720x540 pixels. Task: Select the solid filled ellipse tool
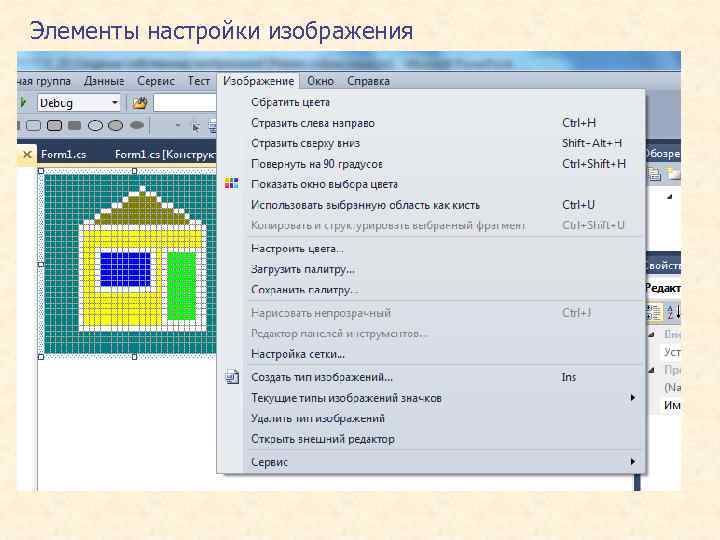(x=137, y=125)
